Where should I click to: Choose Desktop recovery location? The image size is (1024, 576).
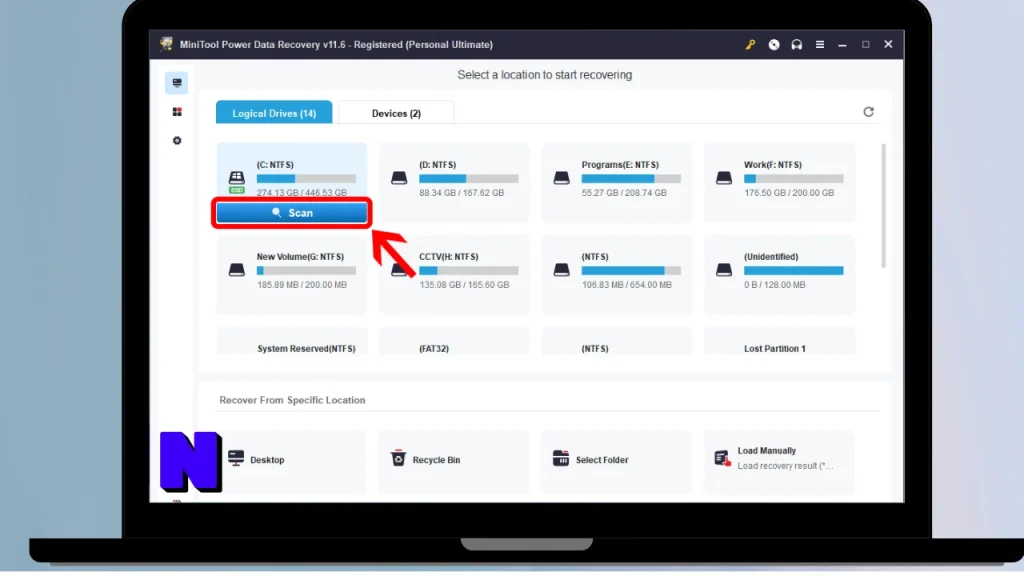[x=291, y=460]
